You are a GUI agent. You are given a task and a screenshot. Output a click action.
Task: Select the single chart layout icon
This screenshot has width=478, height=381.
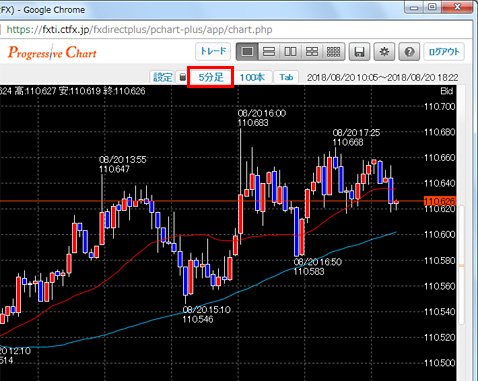tap(247, 52)
